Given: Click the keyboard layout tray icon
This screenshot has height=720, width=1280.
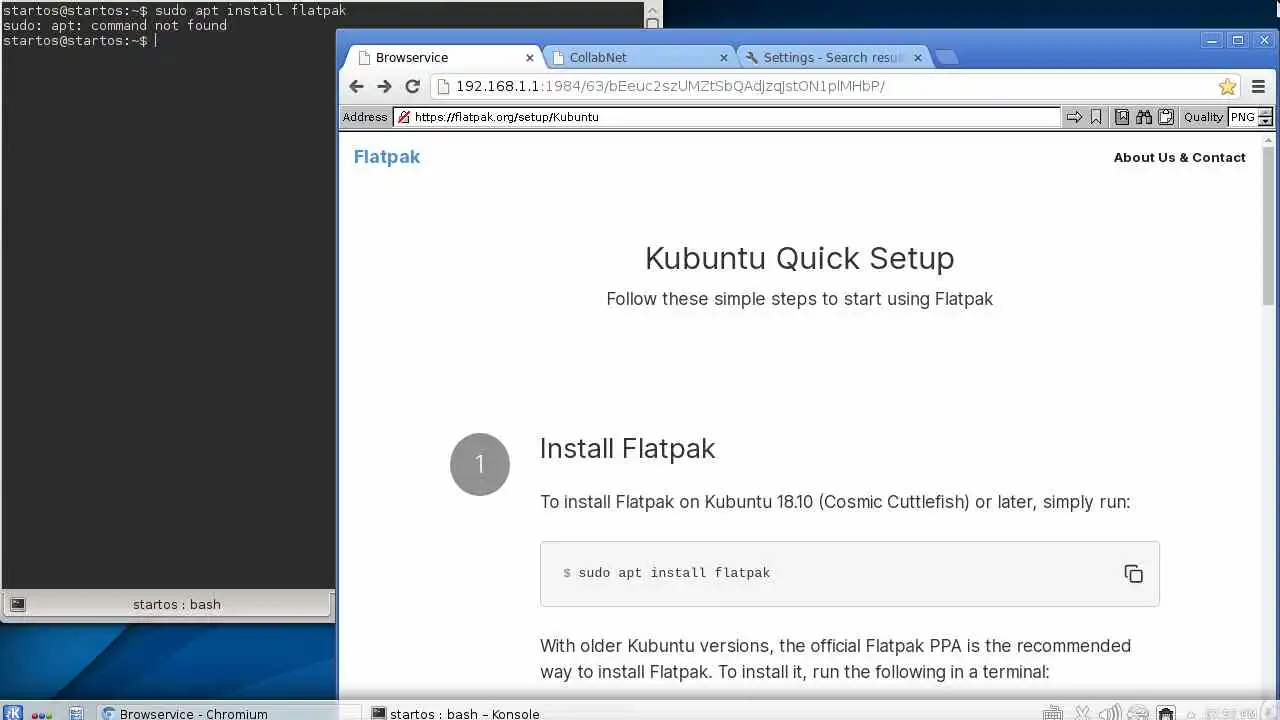Looking at the screenshot, I should click(x=1053, y=713).
